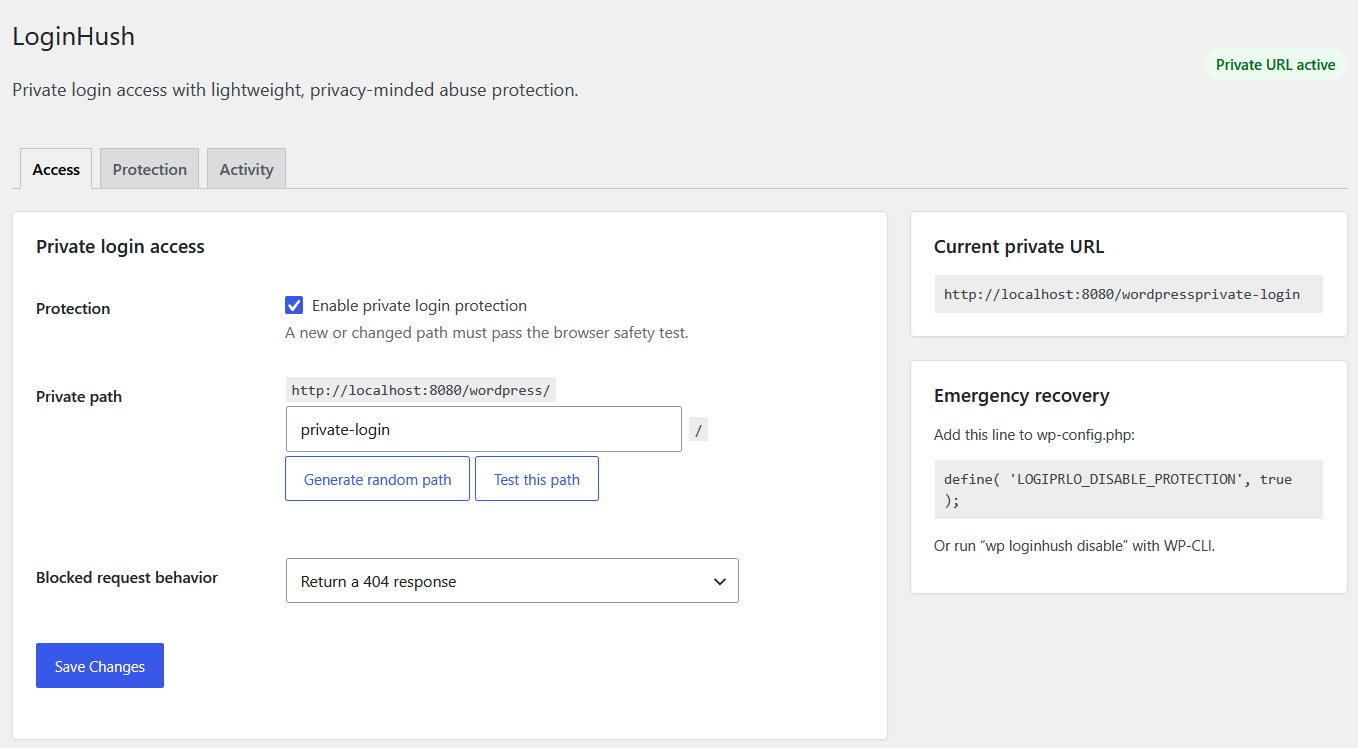The image size is (1358, 748).
Task: Click the Private login access heading
Action: pos(120,247)
